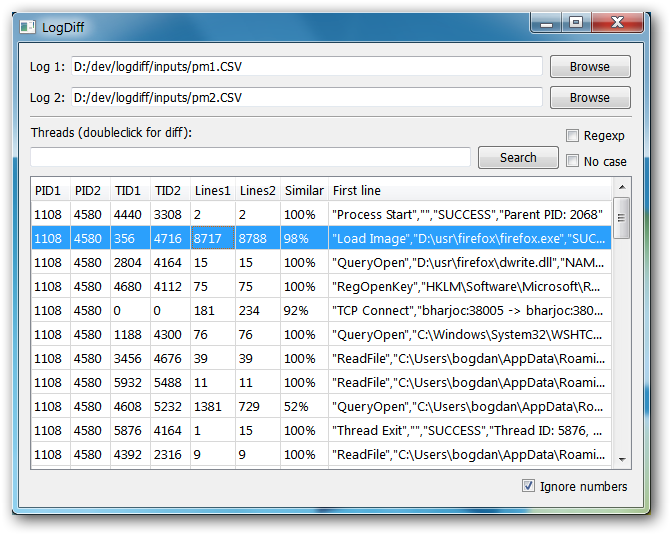Viewport: 671px width, 535px height.
Task: Click TID1 cell 4608
Action: pos(131,406)
